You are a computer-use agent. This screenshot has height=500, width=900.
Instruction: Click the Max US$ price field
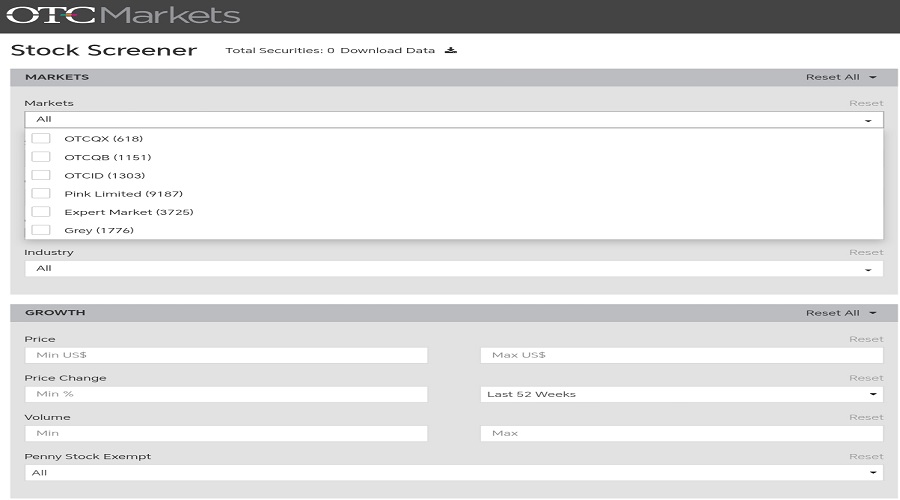681,355
